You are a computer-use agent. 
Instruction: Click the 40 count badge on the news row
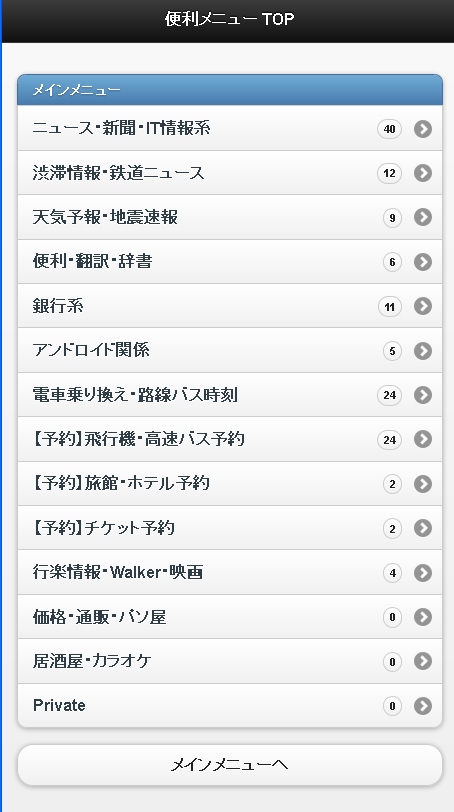pos(389,128)
